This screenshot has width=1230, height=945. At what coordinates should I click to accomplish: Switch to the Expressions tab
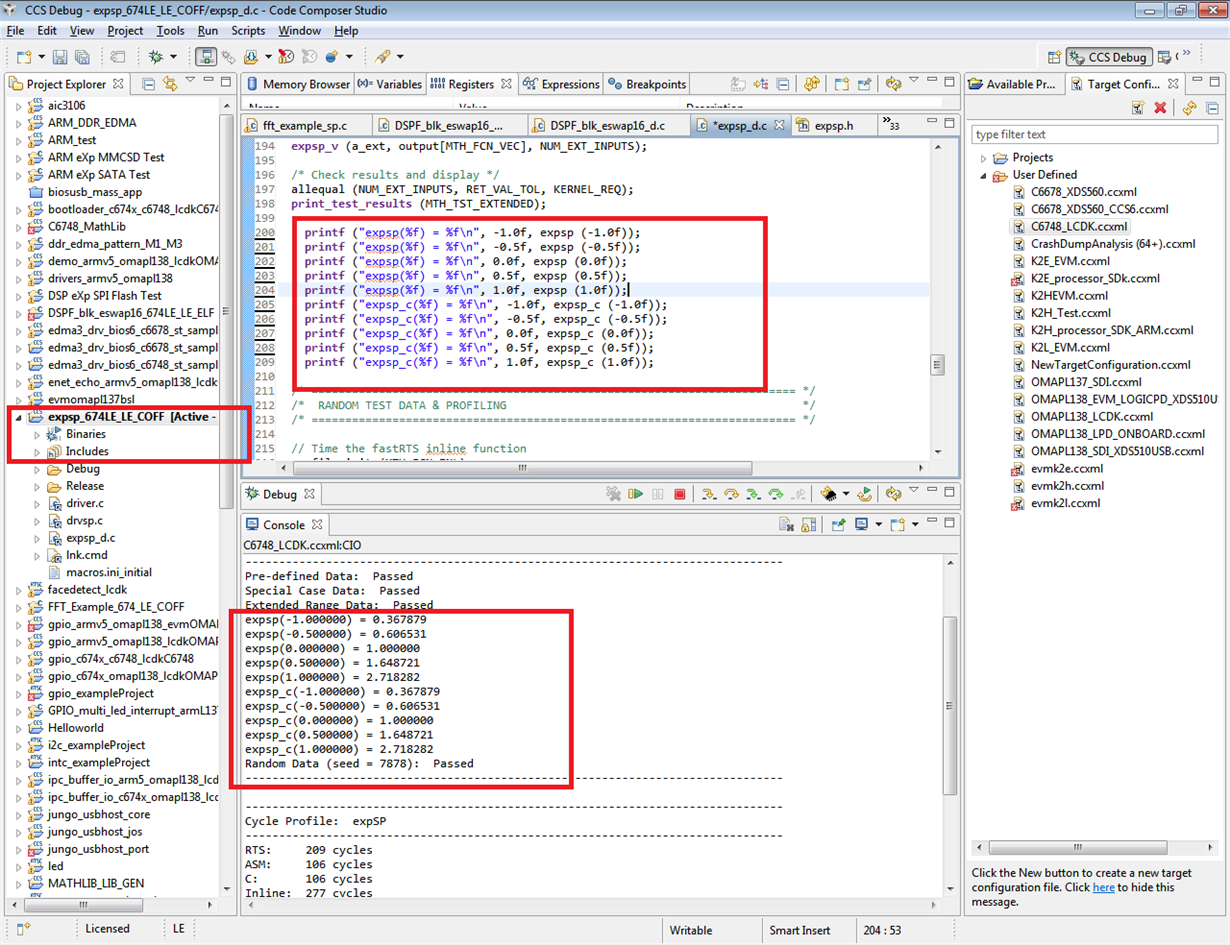coord(560,84)
